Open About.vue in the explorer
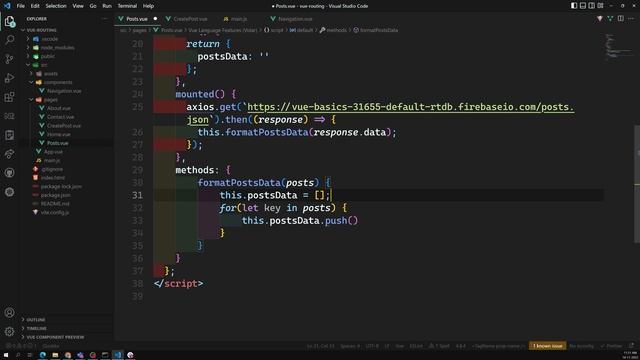The image size is (640, 360). (59, 108)
